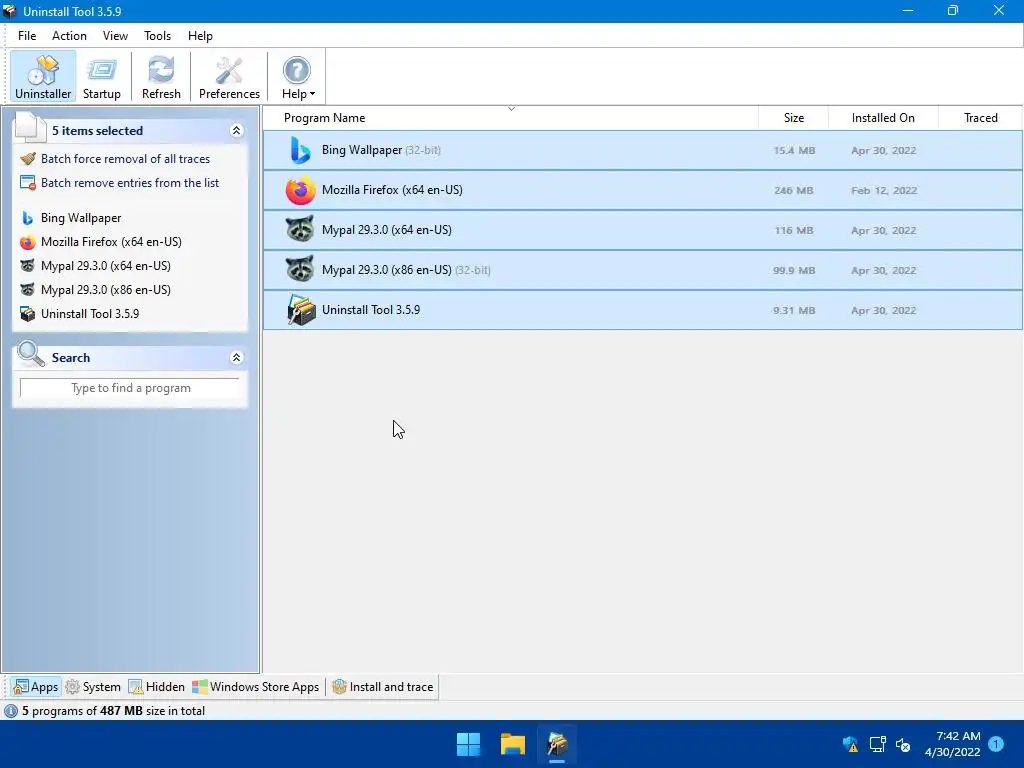Switch to the System tab
The image size is (1024, 768).
click(93, 687)
